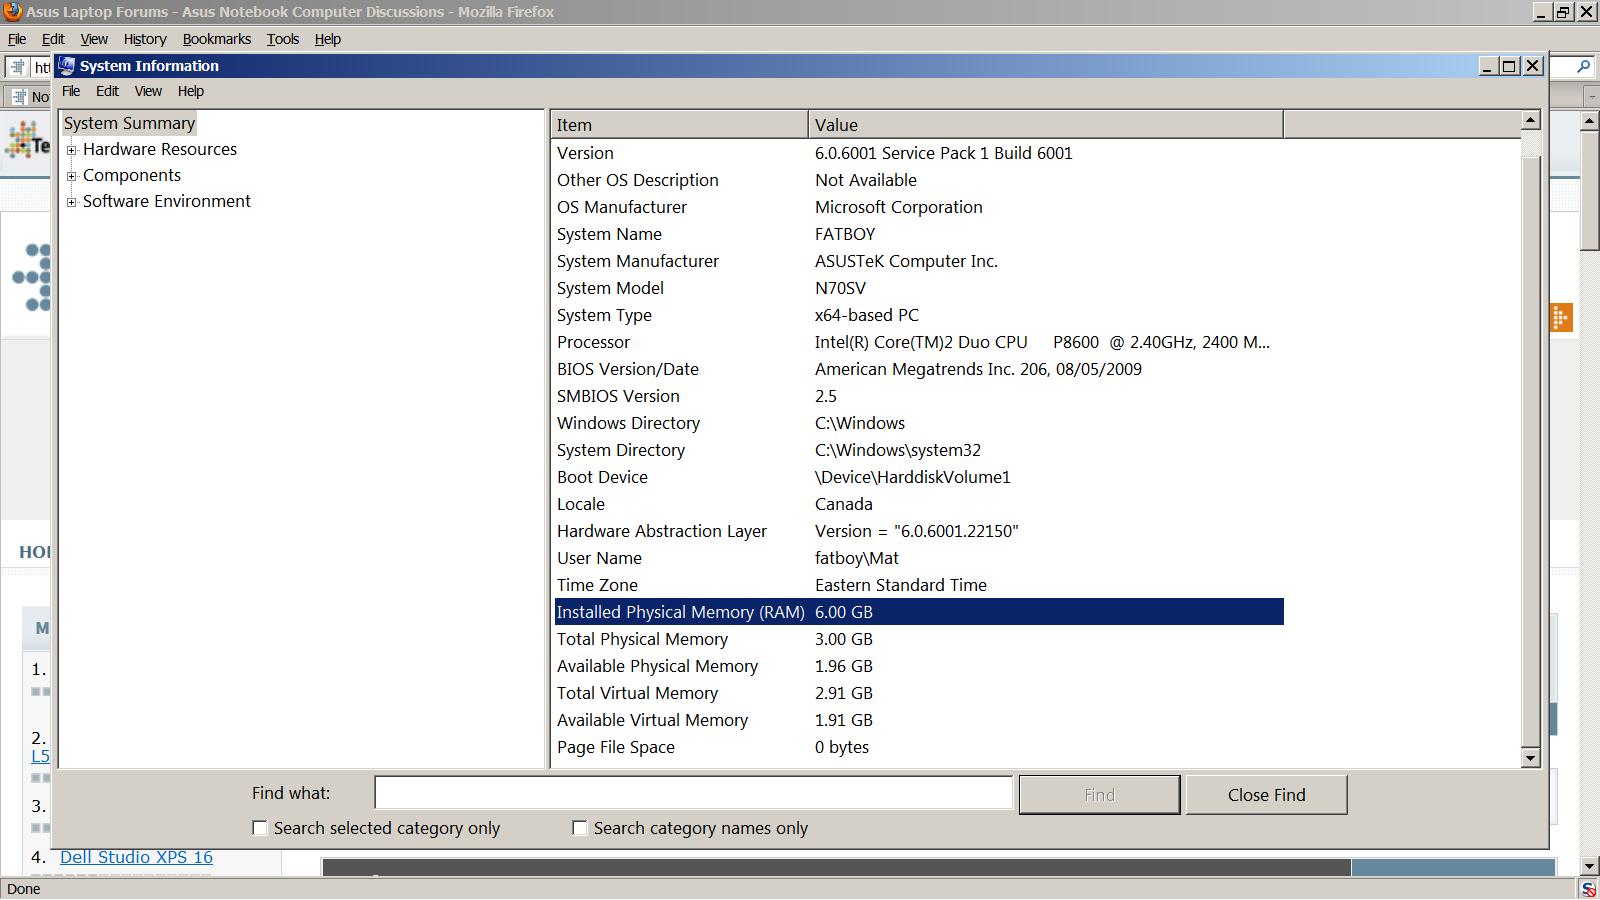Click Firefox page scrollbar down arrow

[1590, 866]
